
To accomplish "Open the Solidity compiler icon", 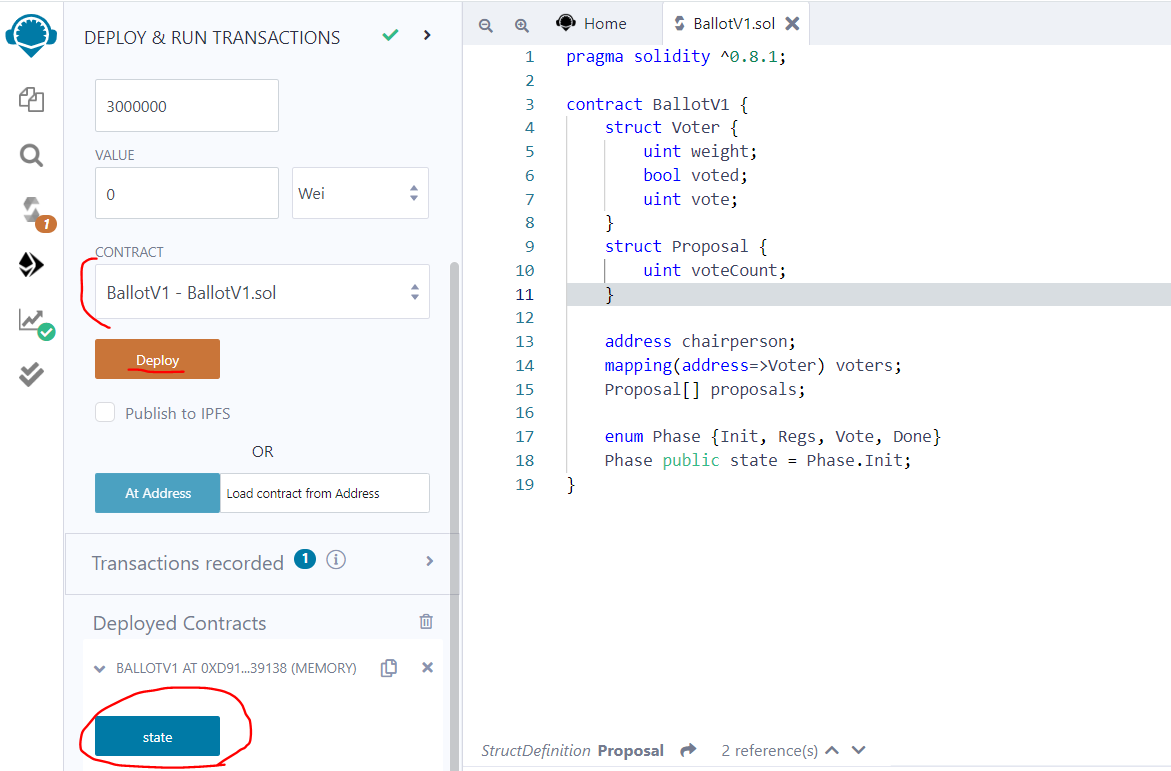I will [x=33, y=212].
